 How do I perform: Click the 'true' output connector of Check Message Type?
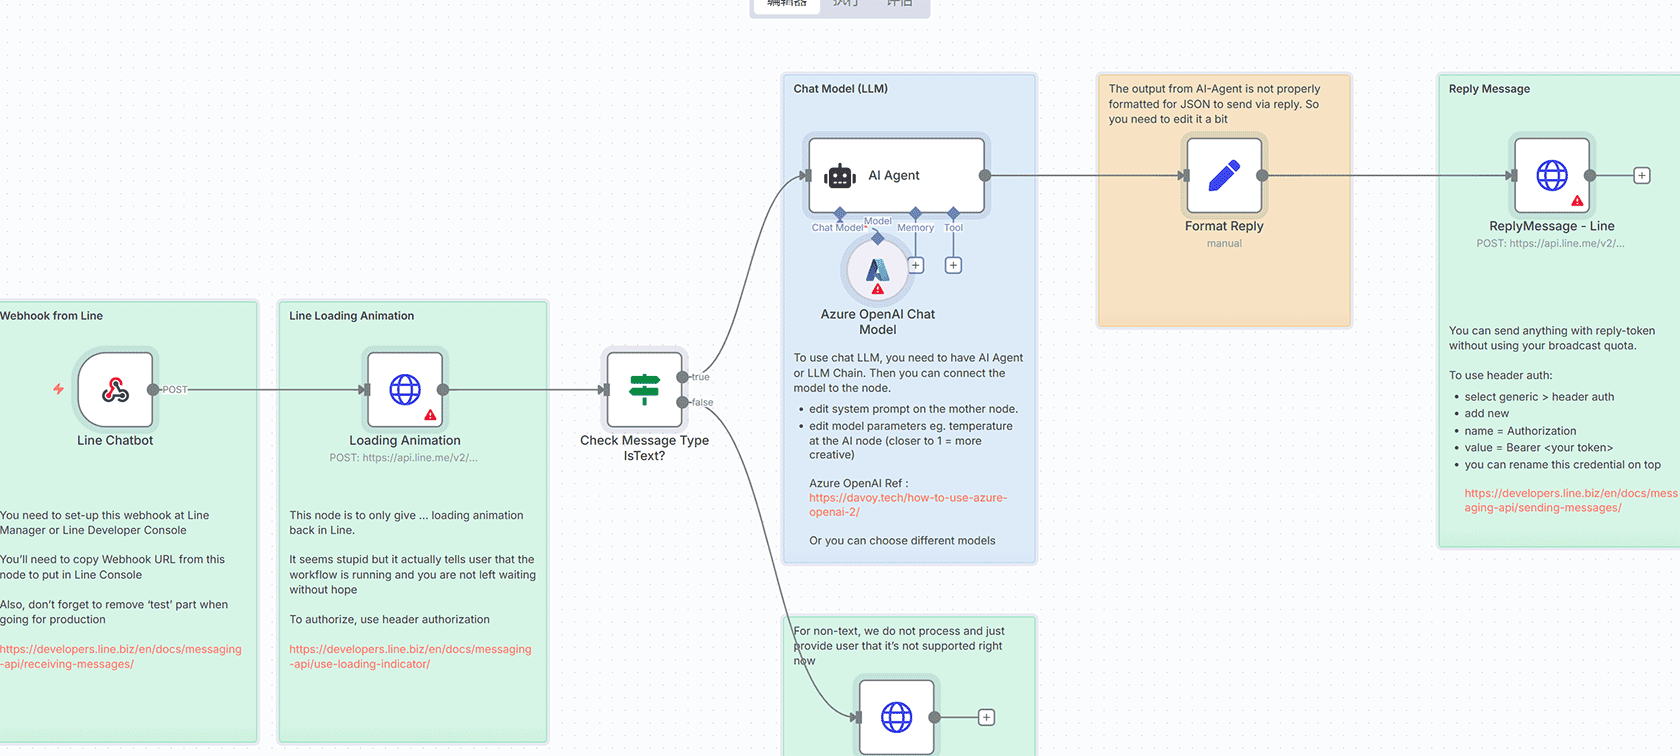(683, 377)
